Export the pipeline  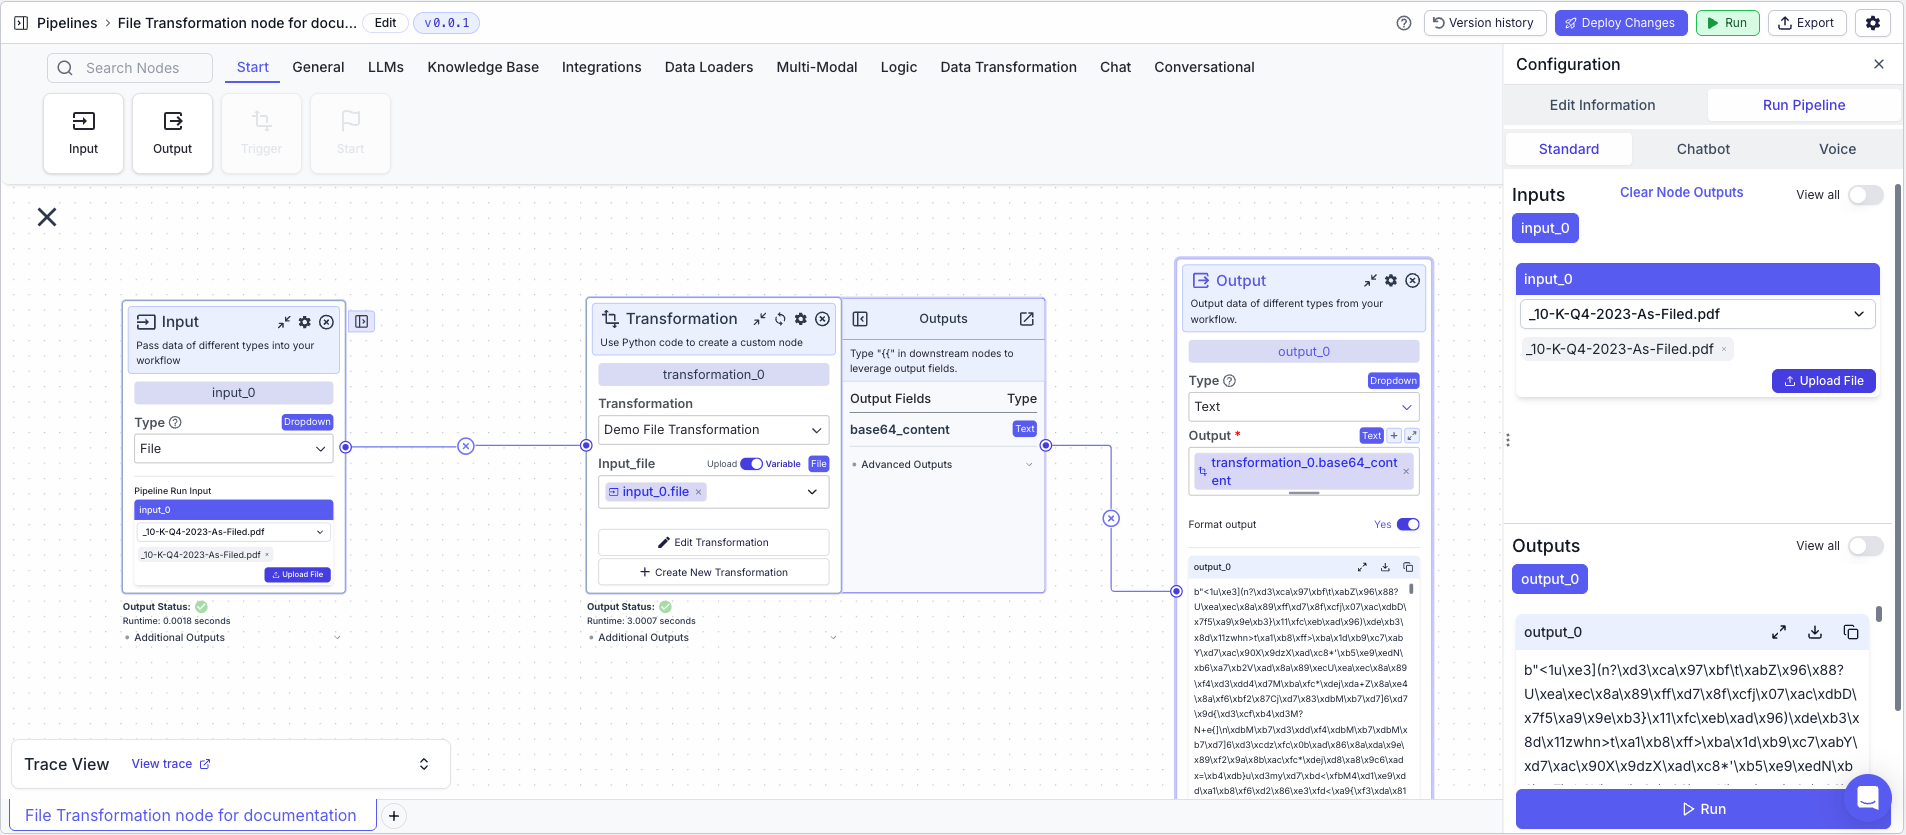pyautogui.click(x=1806, y=23)
